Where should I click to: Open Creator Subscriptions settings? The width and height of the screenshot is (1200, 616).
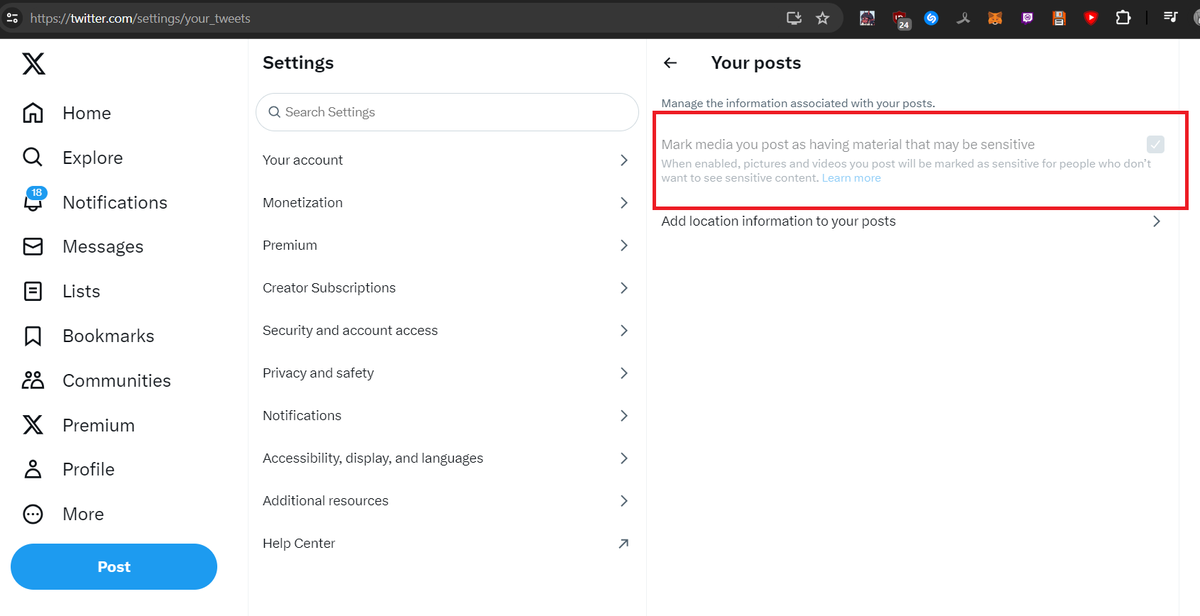(x=447, y=288)
